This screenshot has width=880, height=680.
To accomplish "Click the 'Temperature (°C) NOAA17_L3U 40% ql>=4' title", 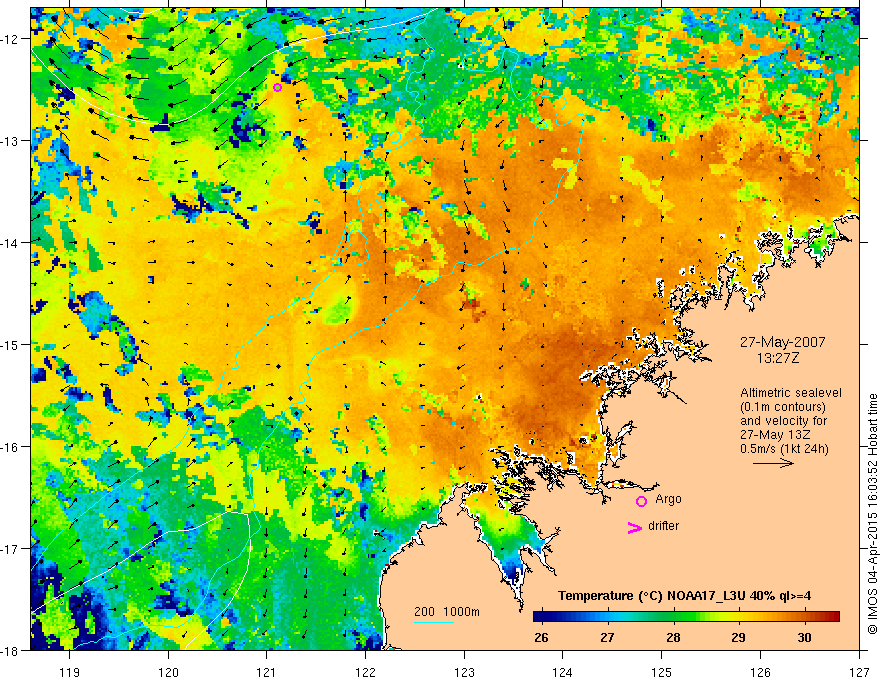I will click(x=684, y=596).
